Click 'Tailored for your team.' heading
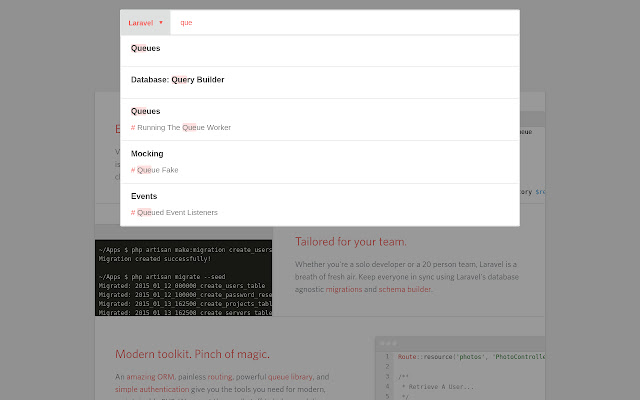640x400 pixels. pos(351,242)
